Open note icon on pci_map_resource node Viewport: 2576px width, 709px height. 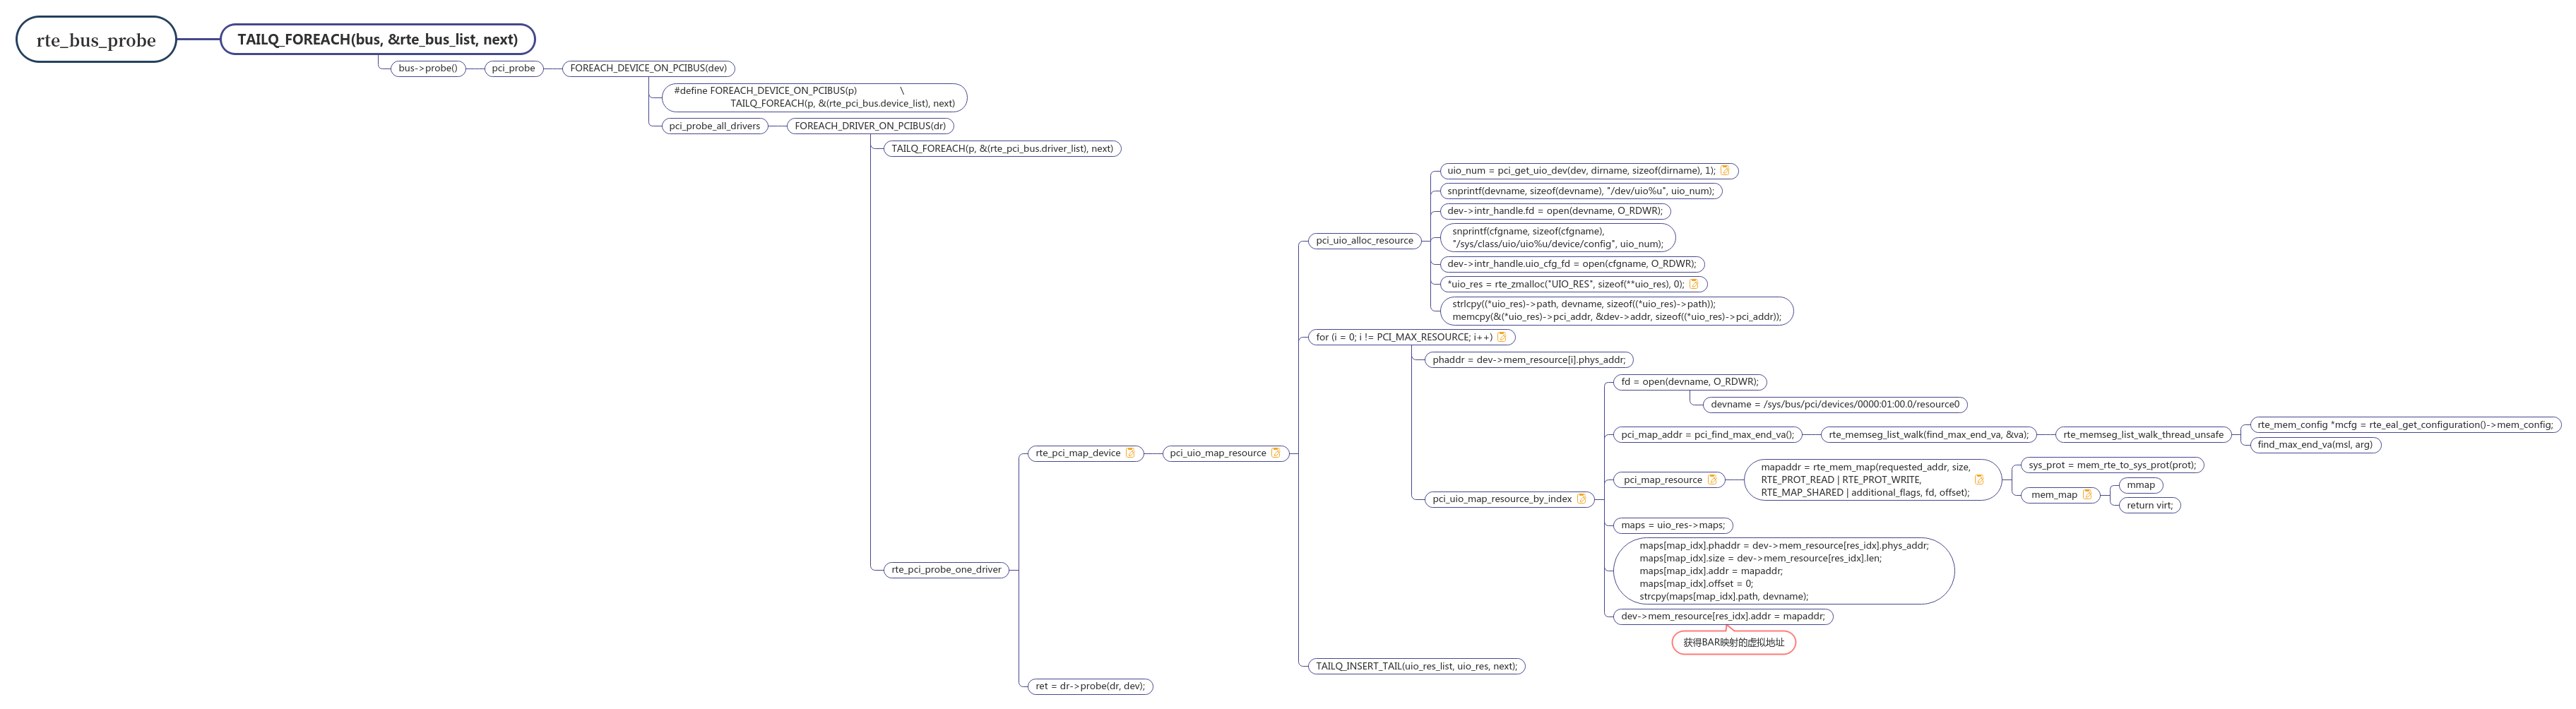[x=1712, y=480]
